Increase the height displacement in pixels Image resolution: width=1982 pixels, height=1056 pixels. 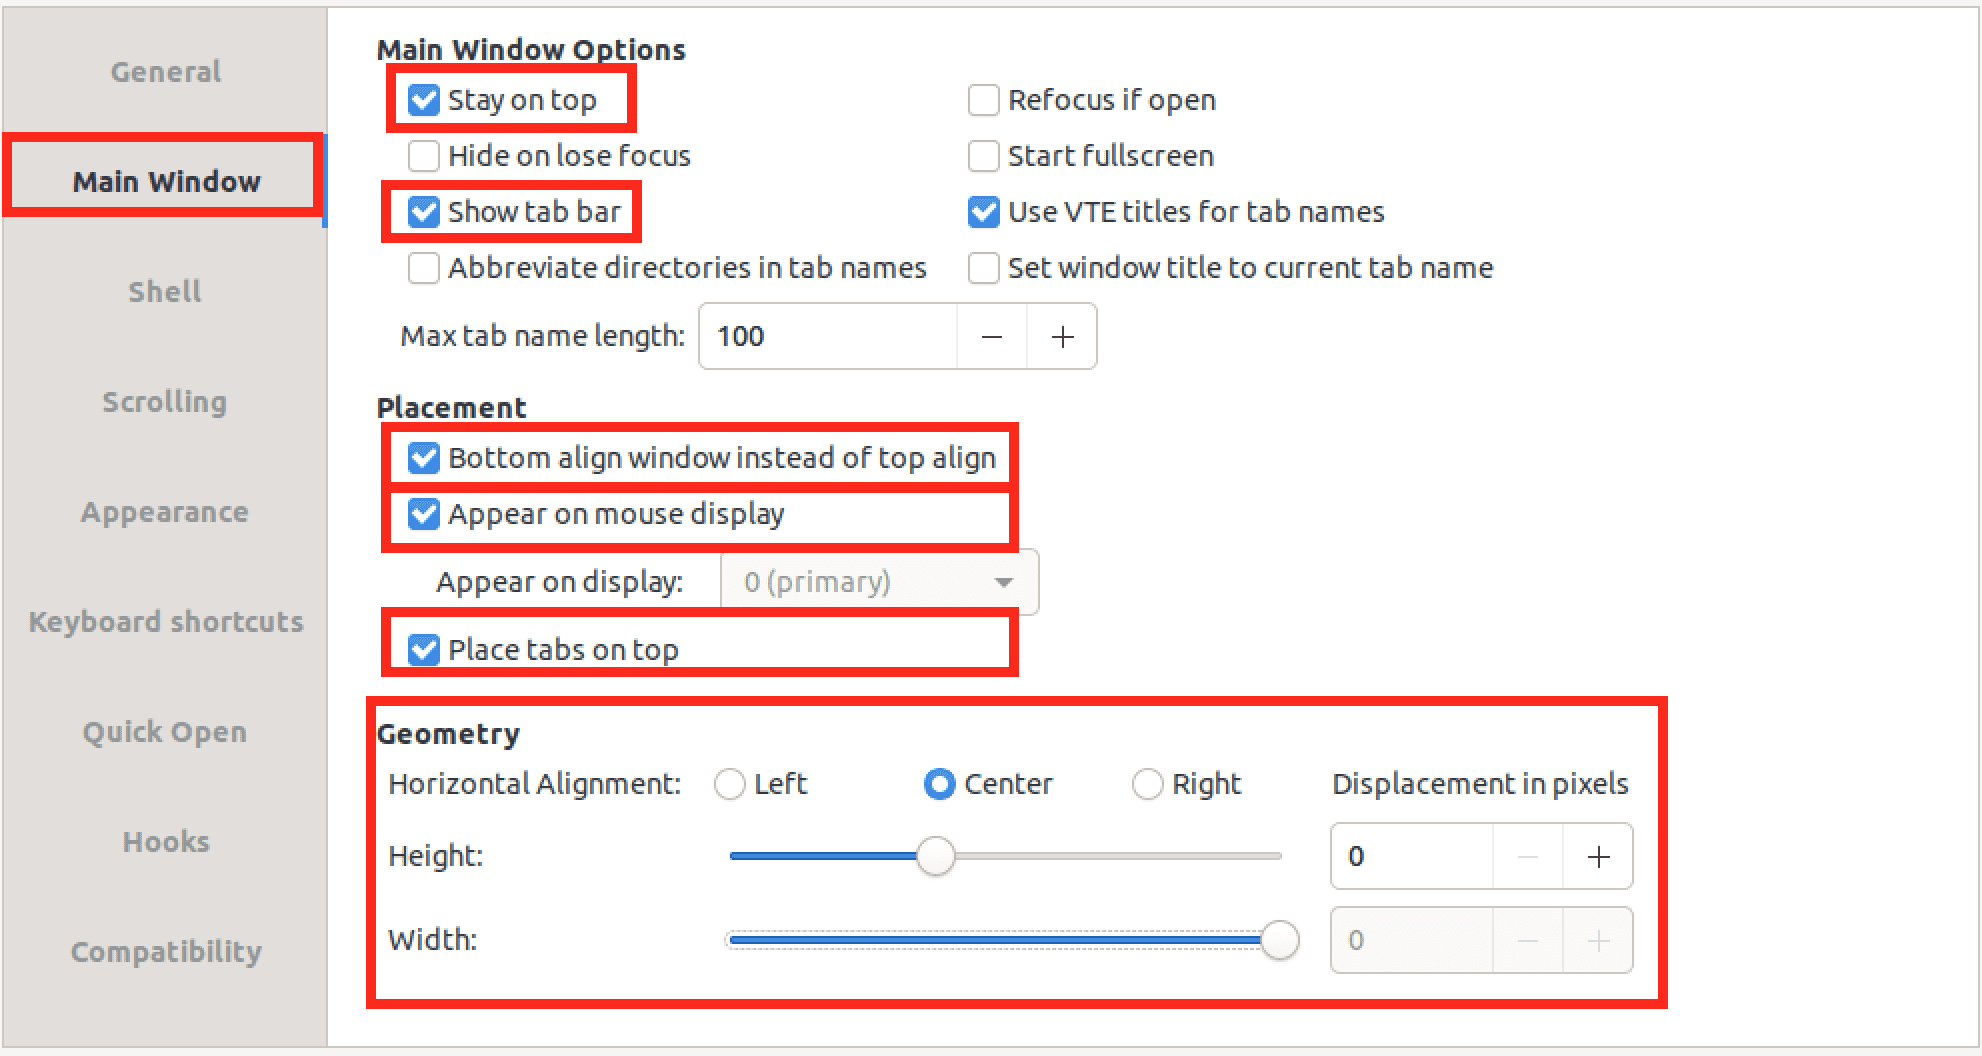click(x=1597, y=856)
